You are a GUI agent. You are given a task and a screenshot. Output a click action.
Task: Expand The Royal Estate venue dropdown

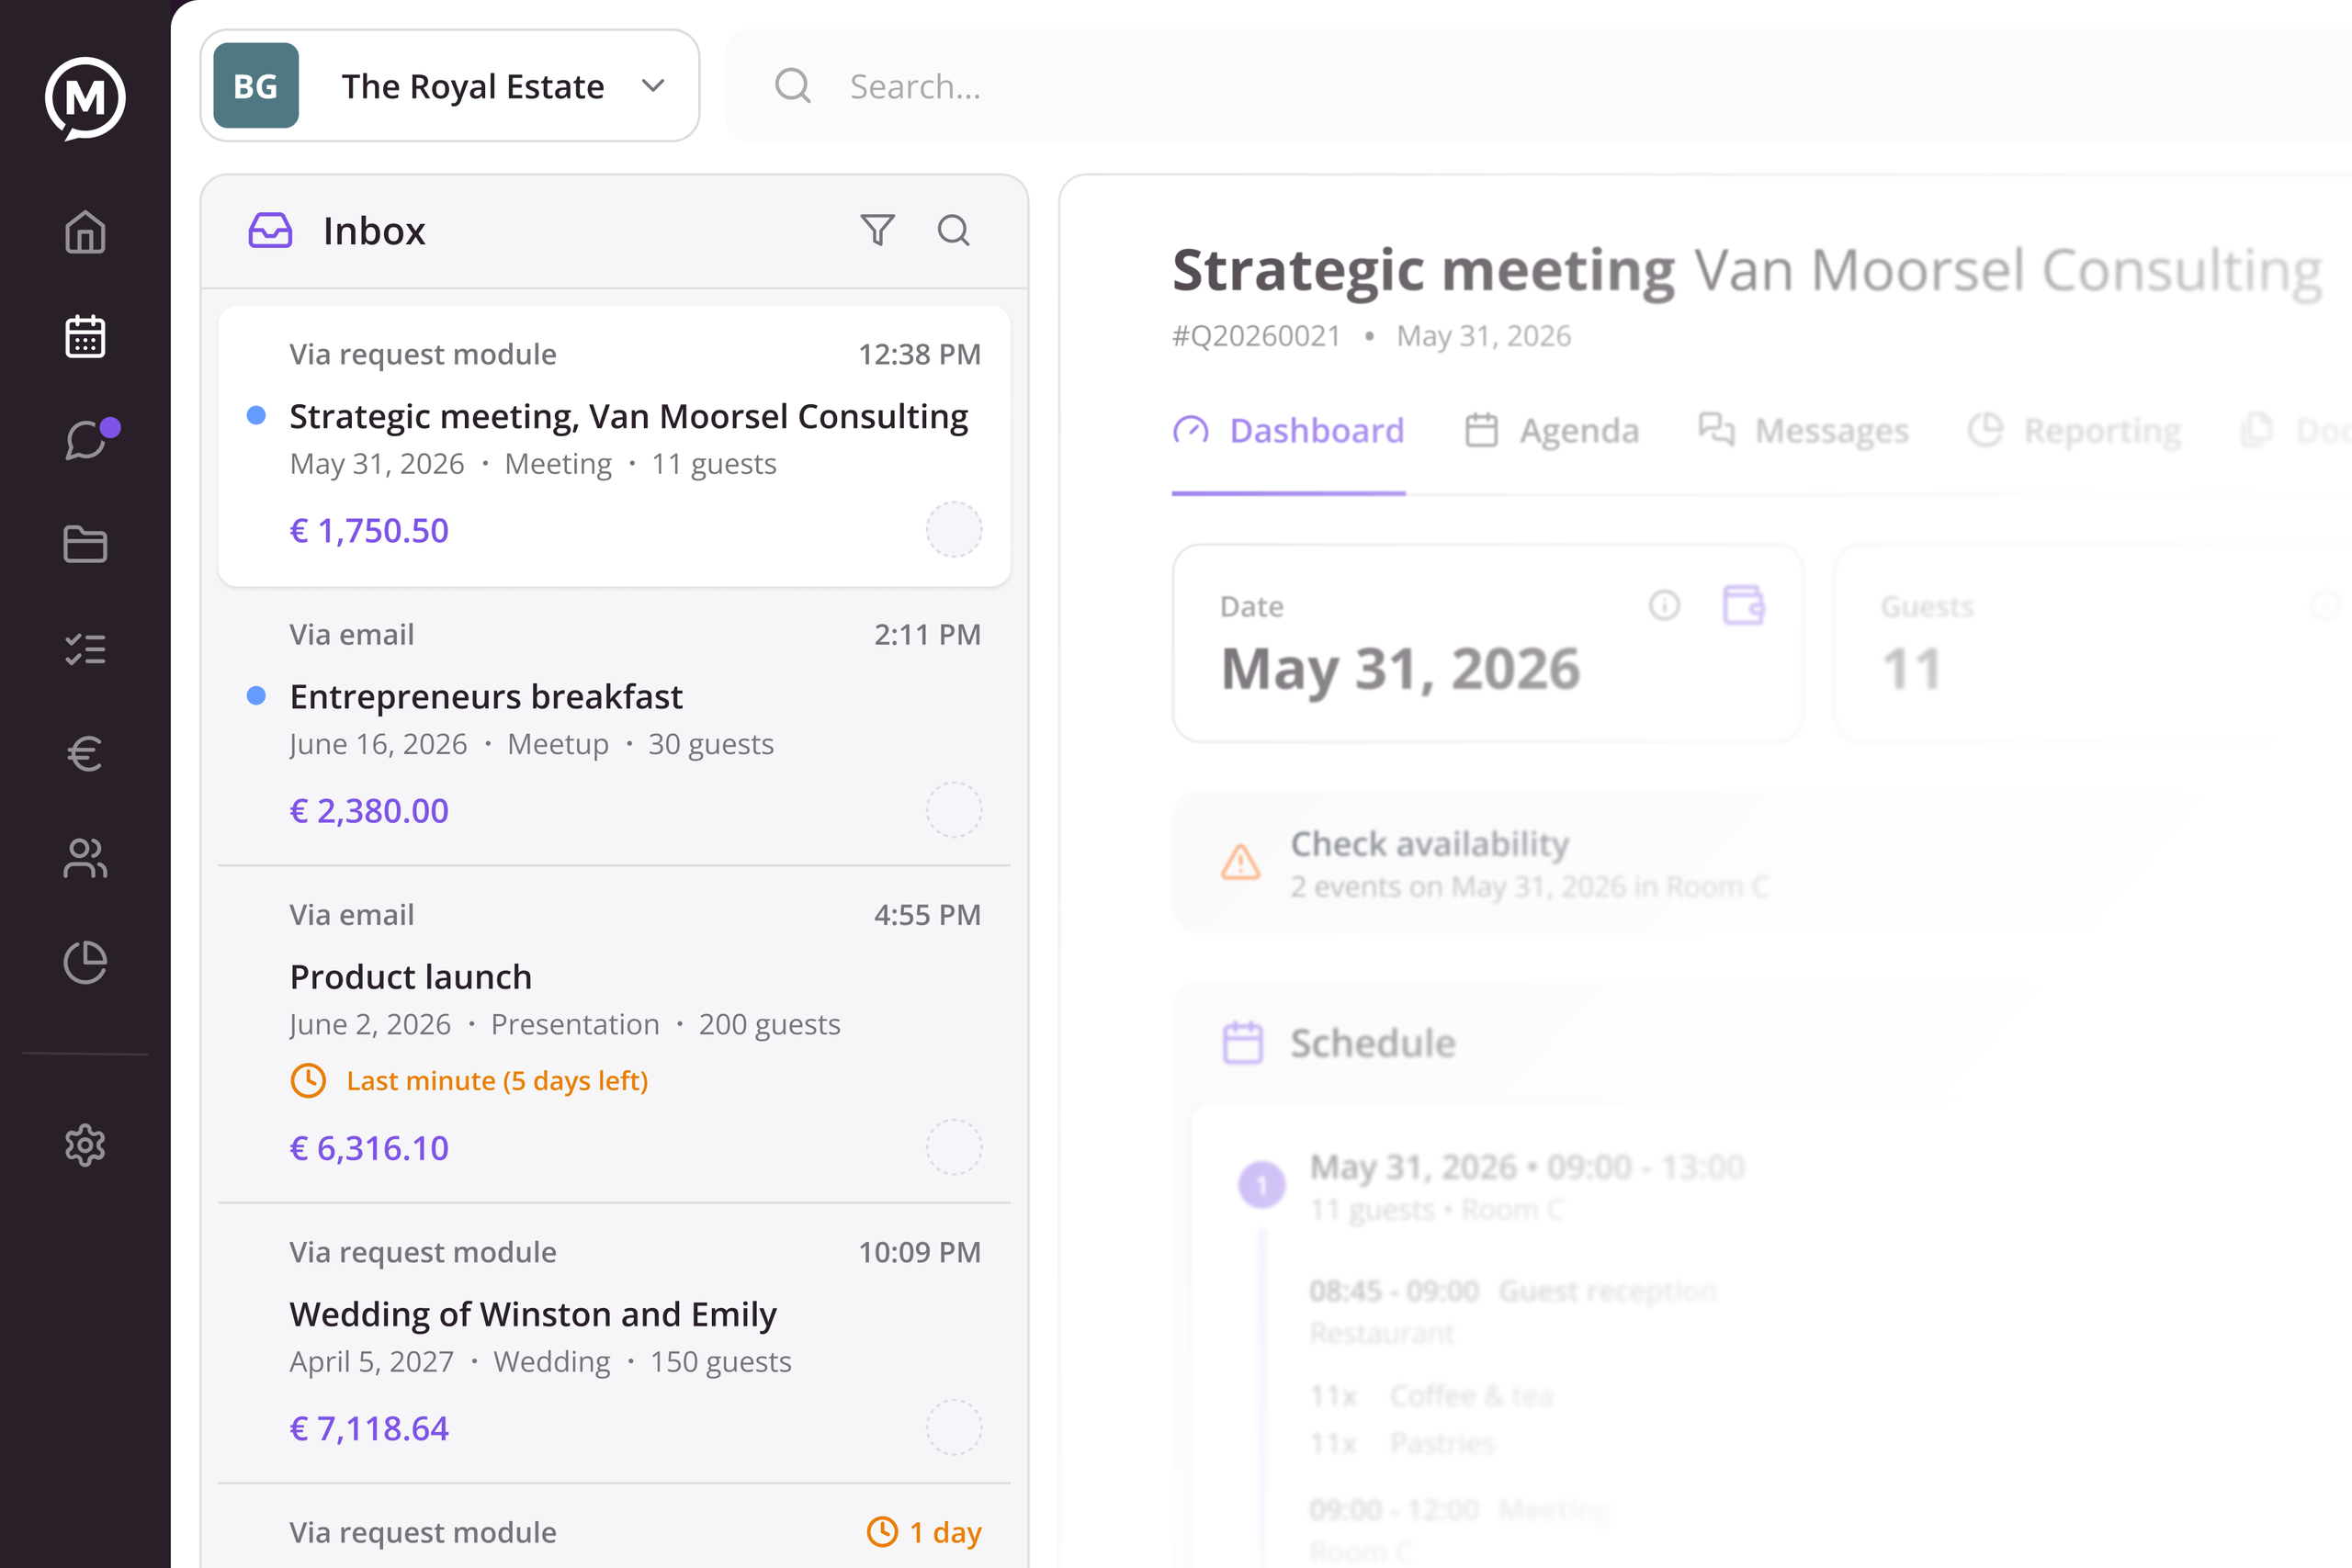(450, 86)
